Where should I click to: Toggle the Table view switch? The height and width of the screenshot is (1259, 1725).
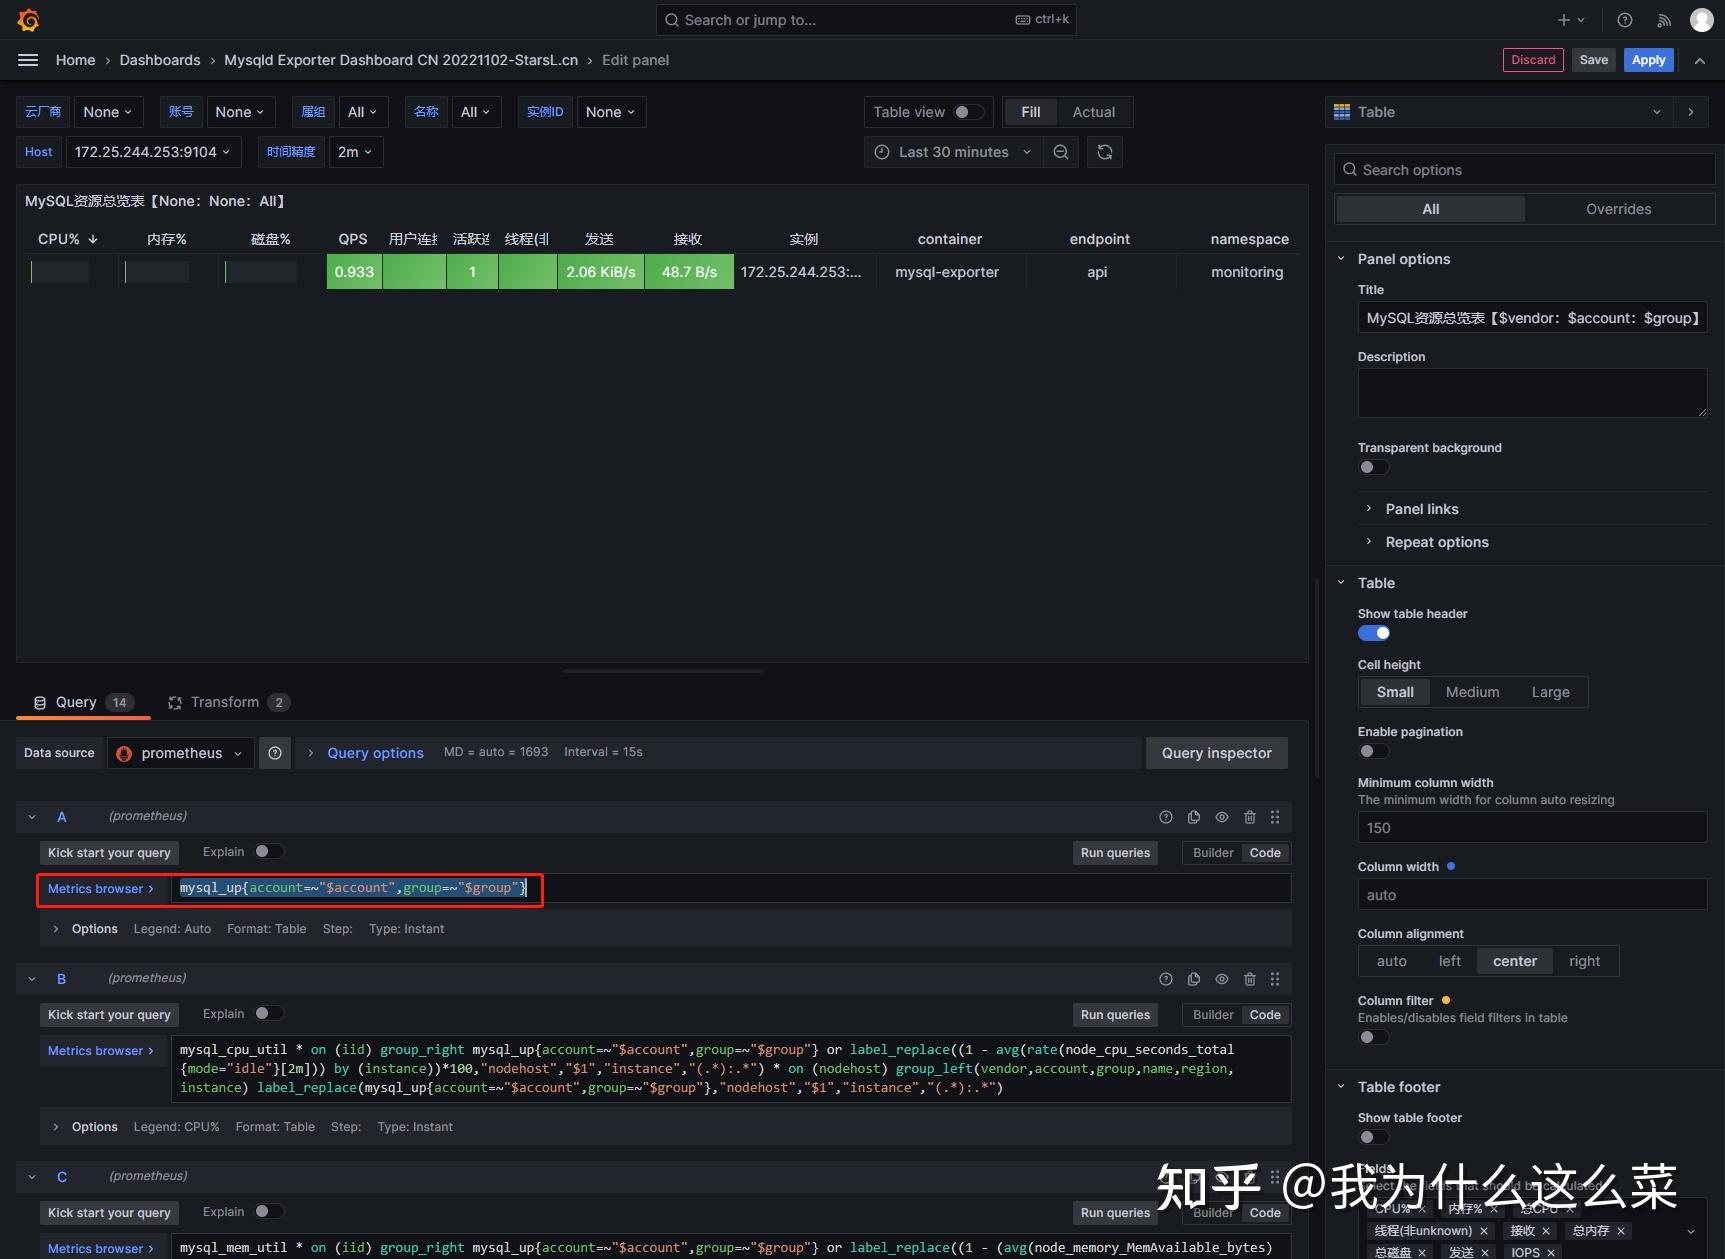(968, 112)
